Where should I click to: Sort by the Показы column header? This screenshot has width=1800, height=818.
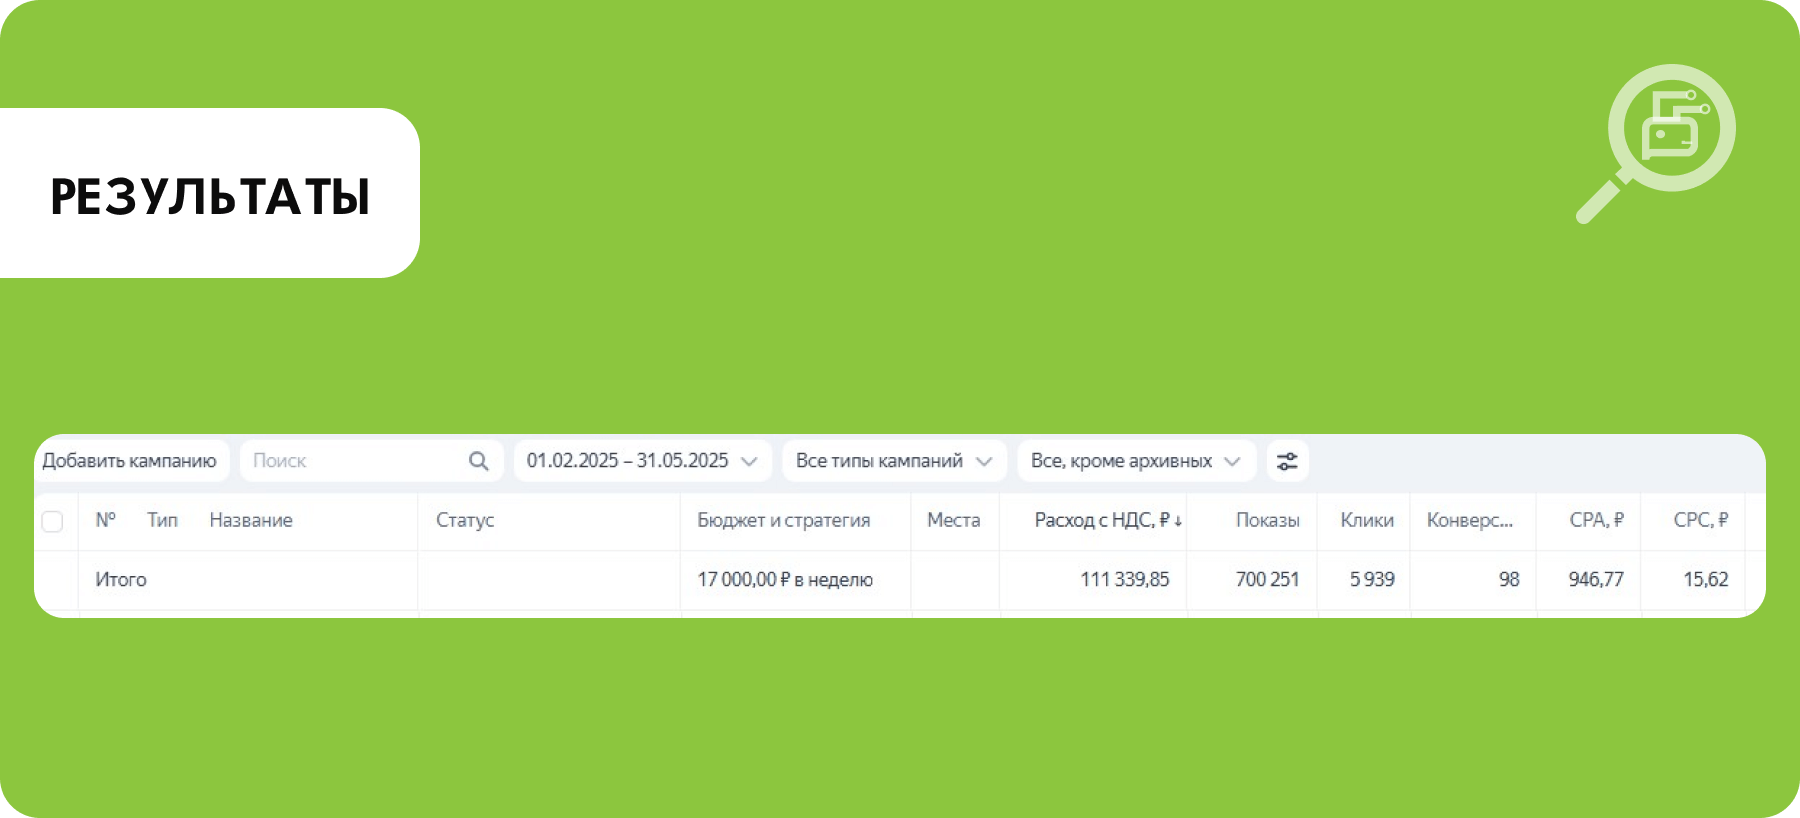[x=1267, y=520]
